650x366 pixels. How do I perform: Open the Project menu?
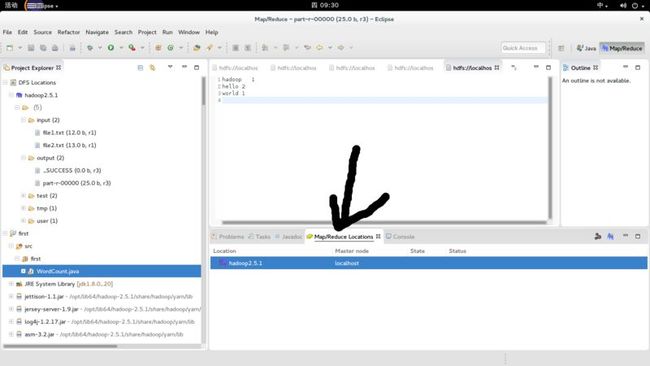pyautogui.click(x=147, y=32)
